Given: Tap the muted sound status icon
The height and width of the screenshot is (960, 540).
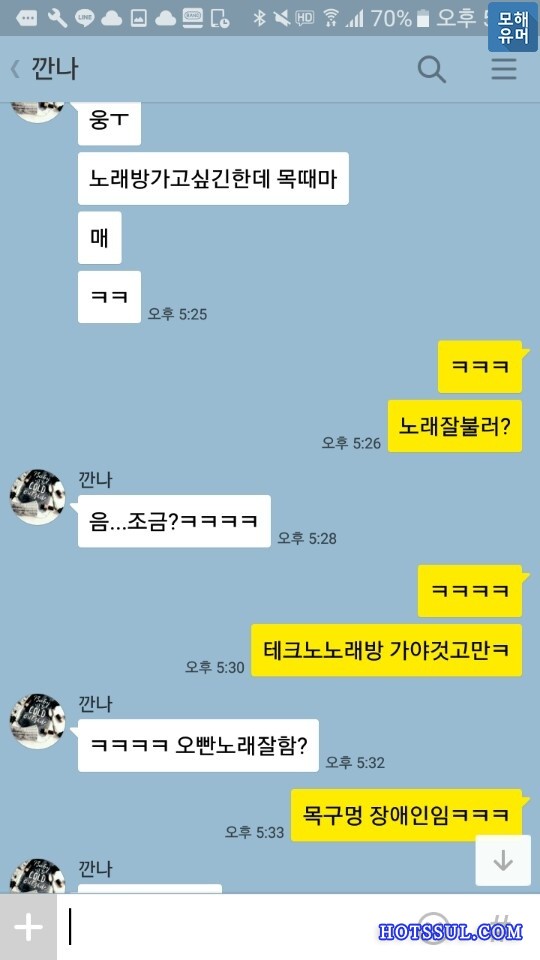Looking at the screenshot, I should [x=282, y=18].
